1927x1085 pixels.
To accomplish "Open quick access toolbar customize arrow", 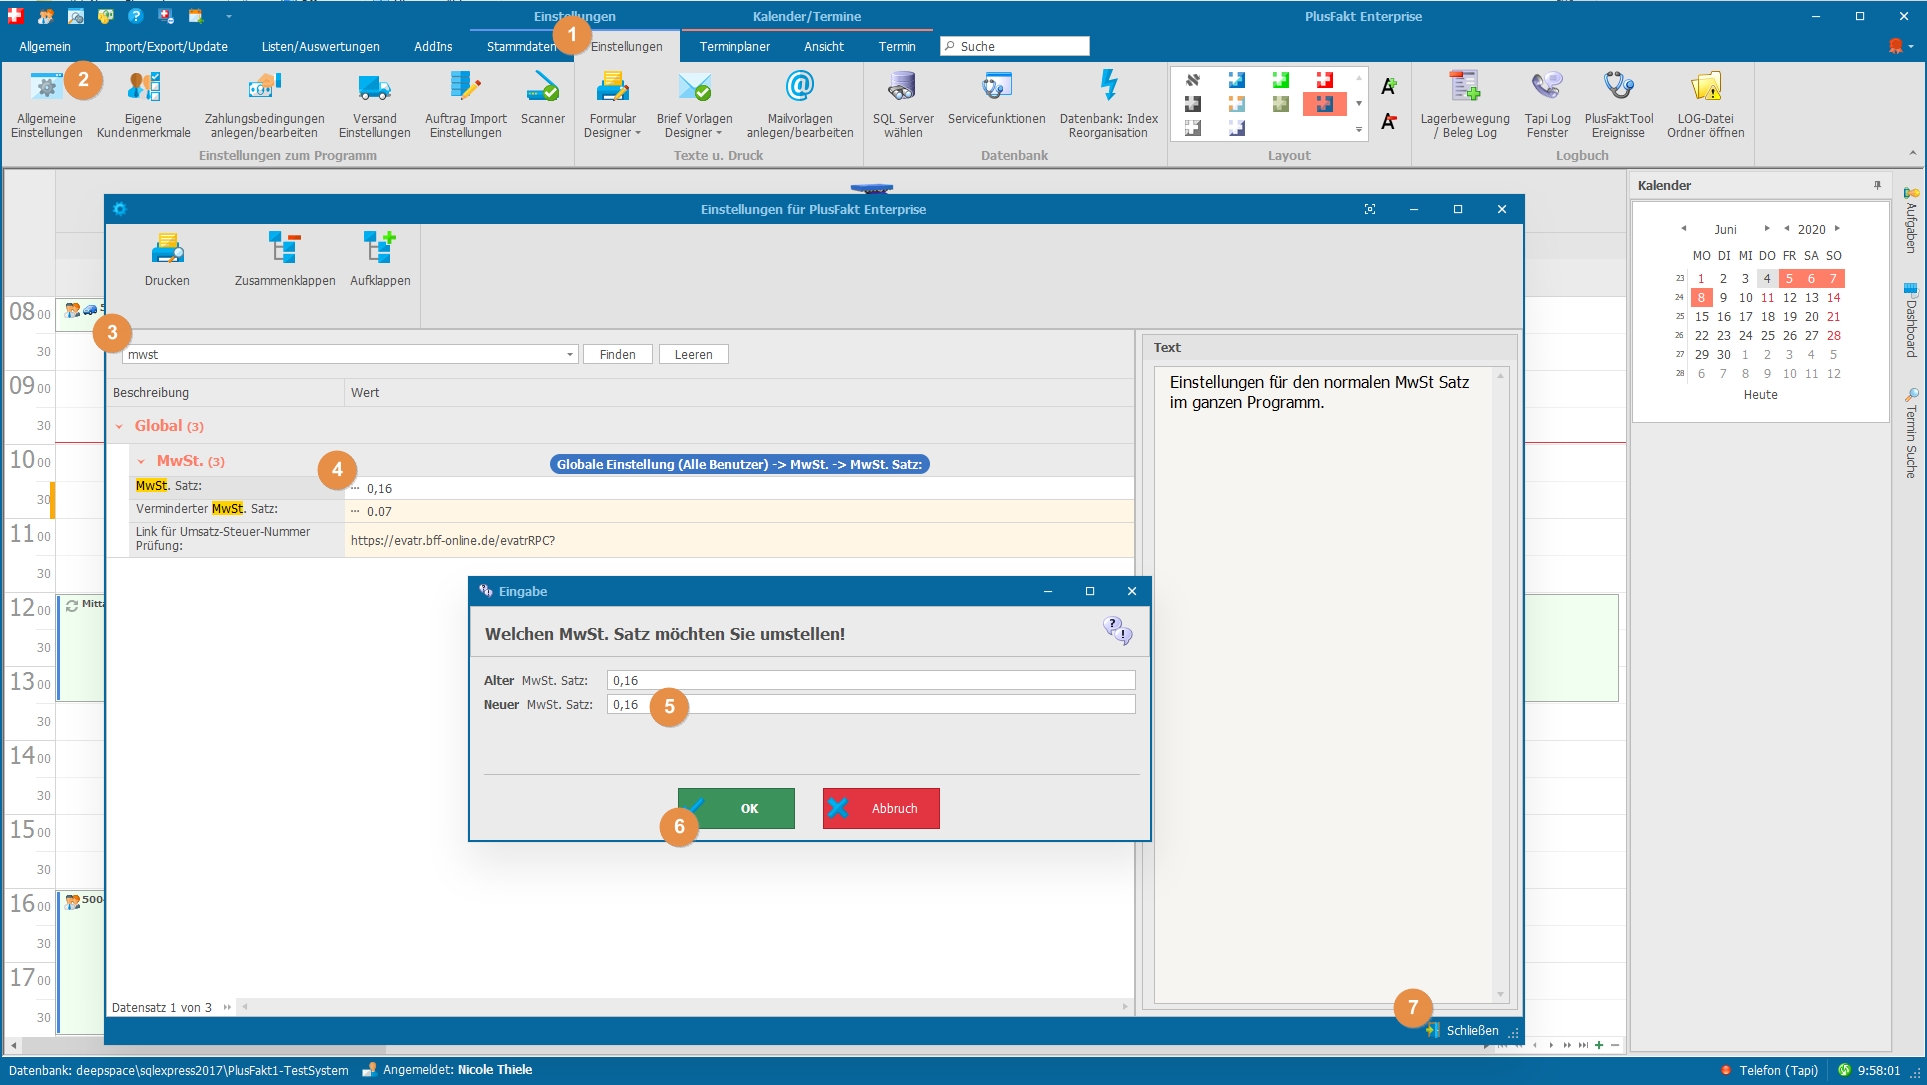I will (x=228, y=16).
